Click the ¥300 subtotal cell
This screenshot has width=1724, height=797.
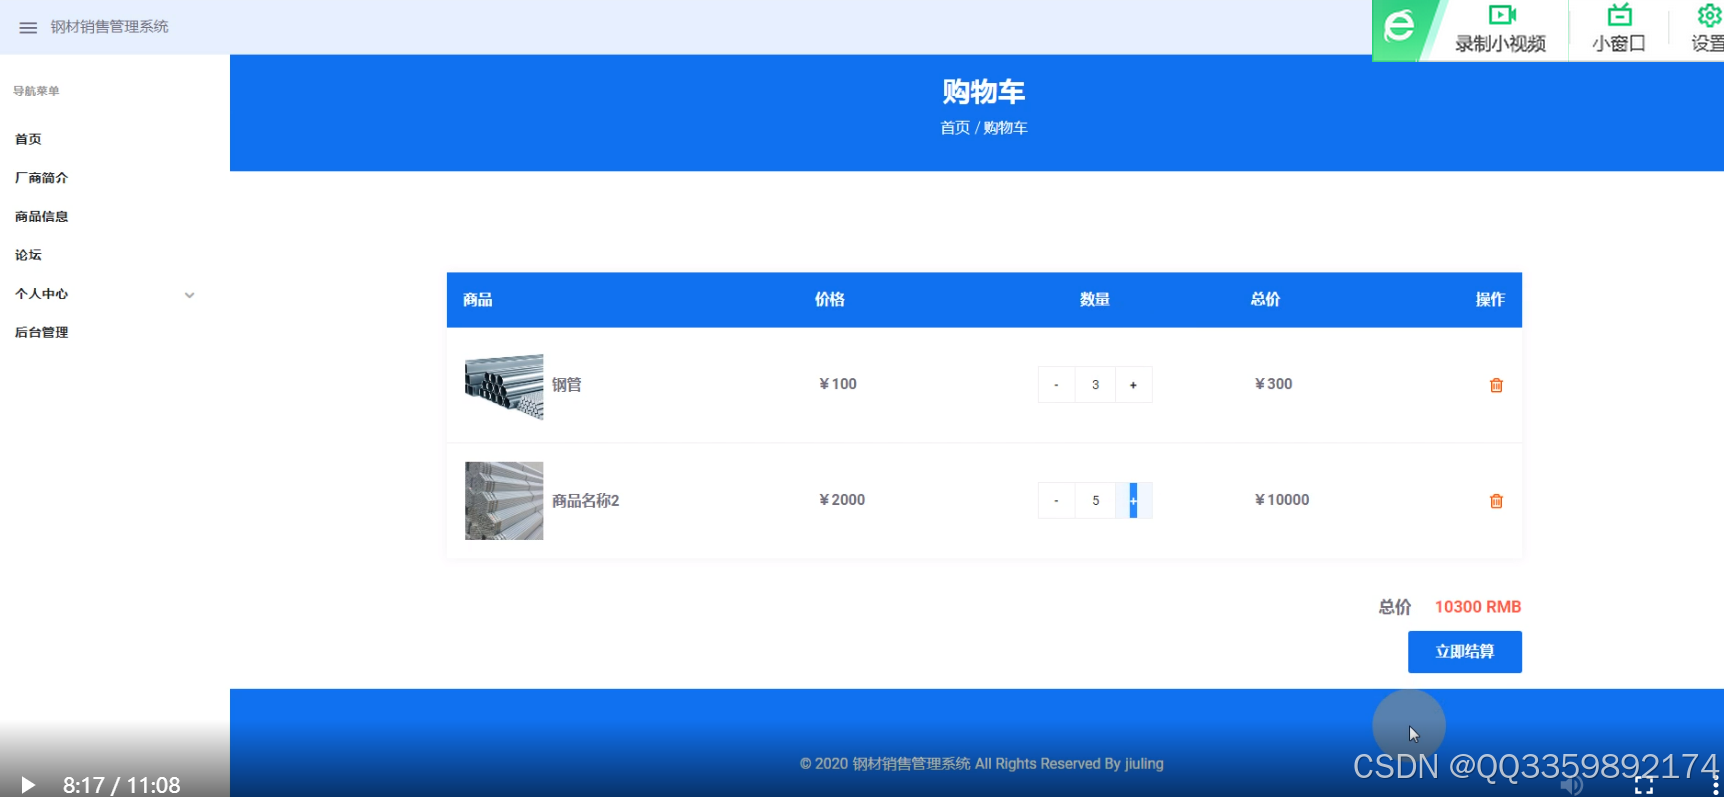1273,384
